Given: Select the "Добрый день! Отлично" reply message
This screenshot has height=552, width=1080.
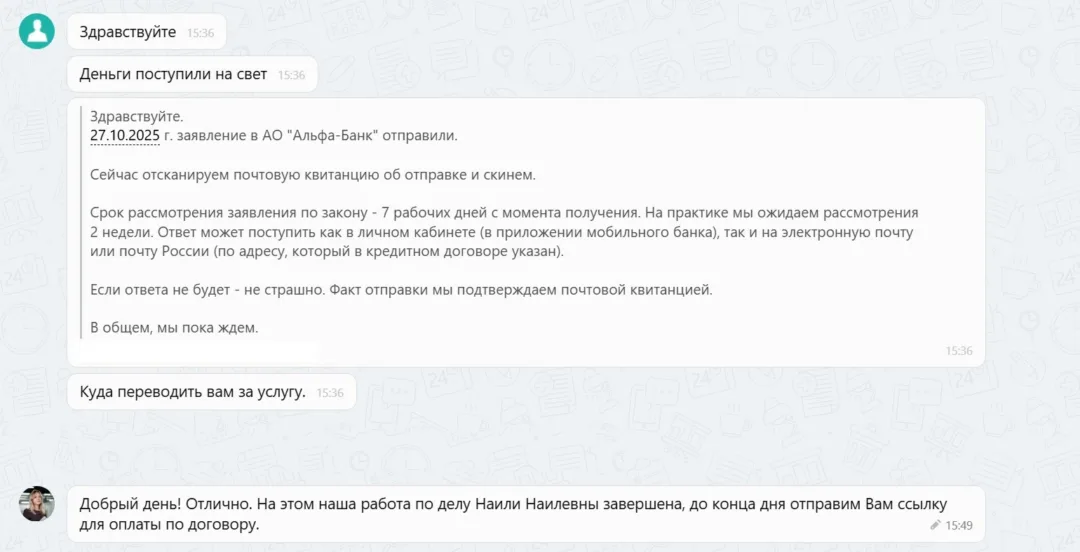Looking at the screenshot, I should click(x=500, y=514).
